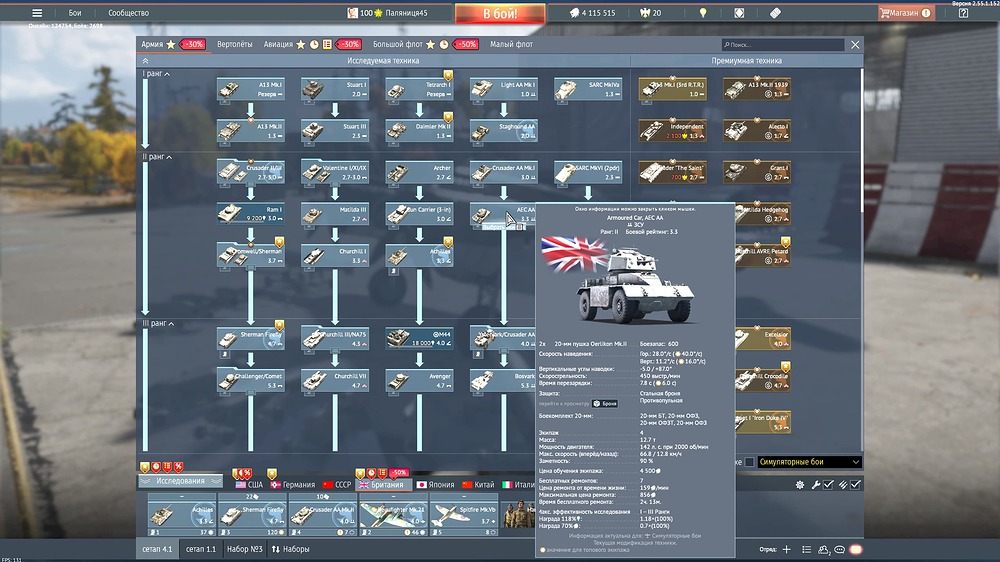Select the Churchill VII tank
Viewport: 1000px width, 562px height.
(x=335, y=380)
